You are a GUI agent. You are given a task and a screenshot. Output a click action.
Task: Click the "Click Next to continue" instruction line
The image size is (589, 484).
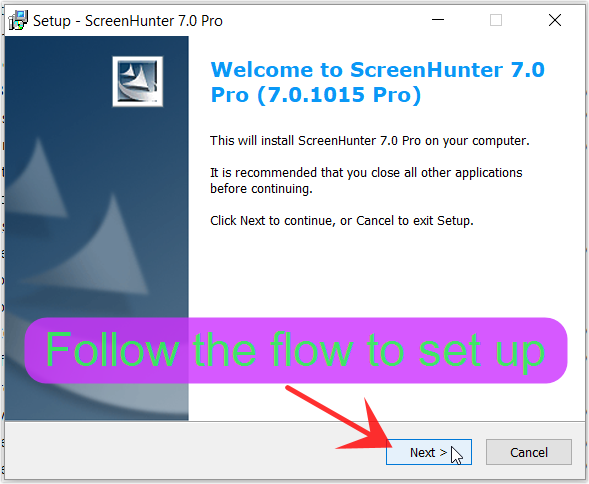341,221
